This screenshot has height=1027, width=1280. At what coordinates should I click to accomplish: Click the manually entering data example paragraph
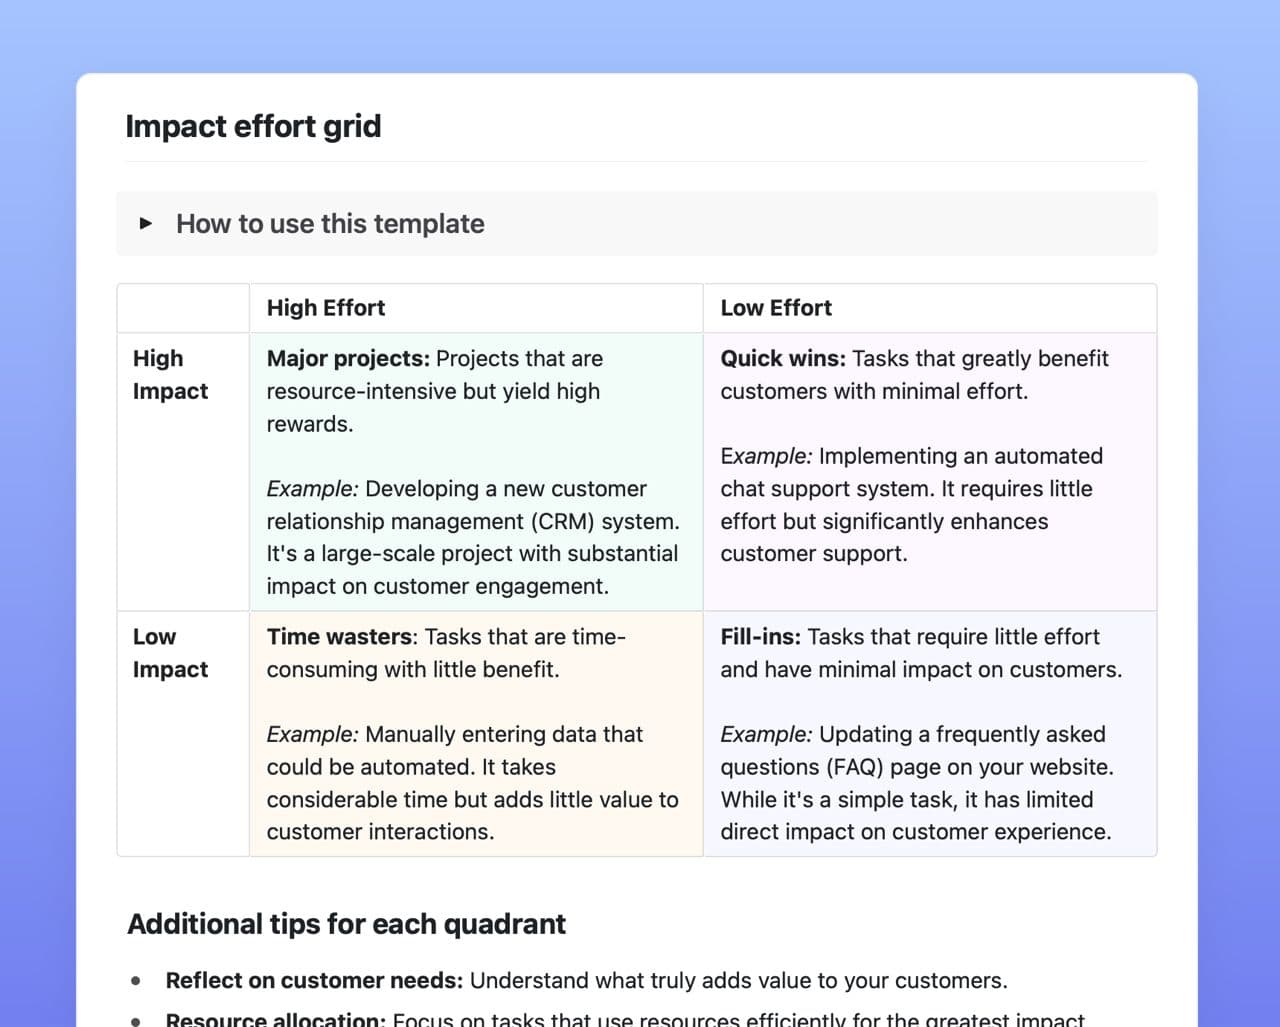coord(472,783)
